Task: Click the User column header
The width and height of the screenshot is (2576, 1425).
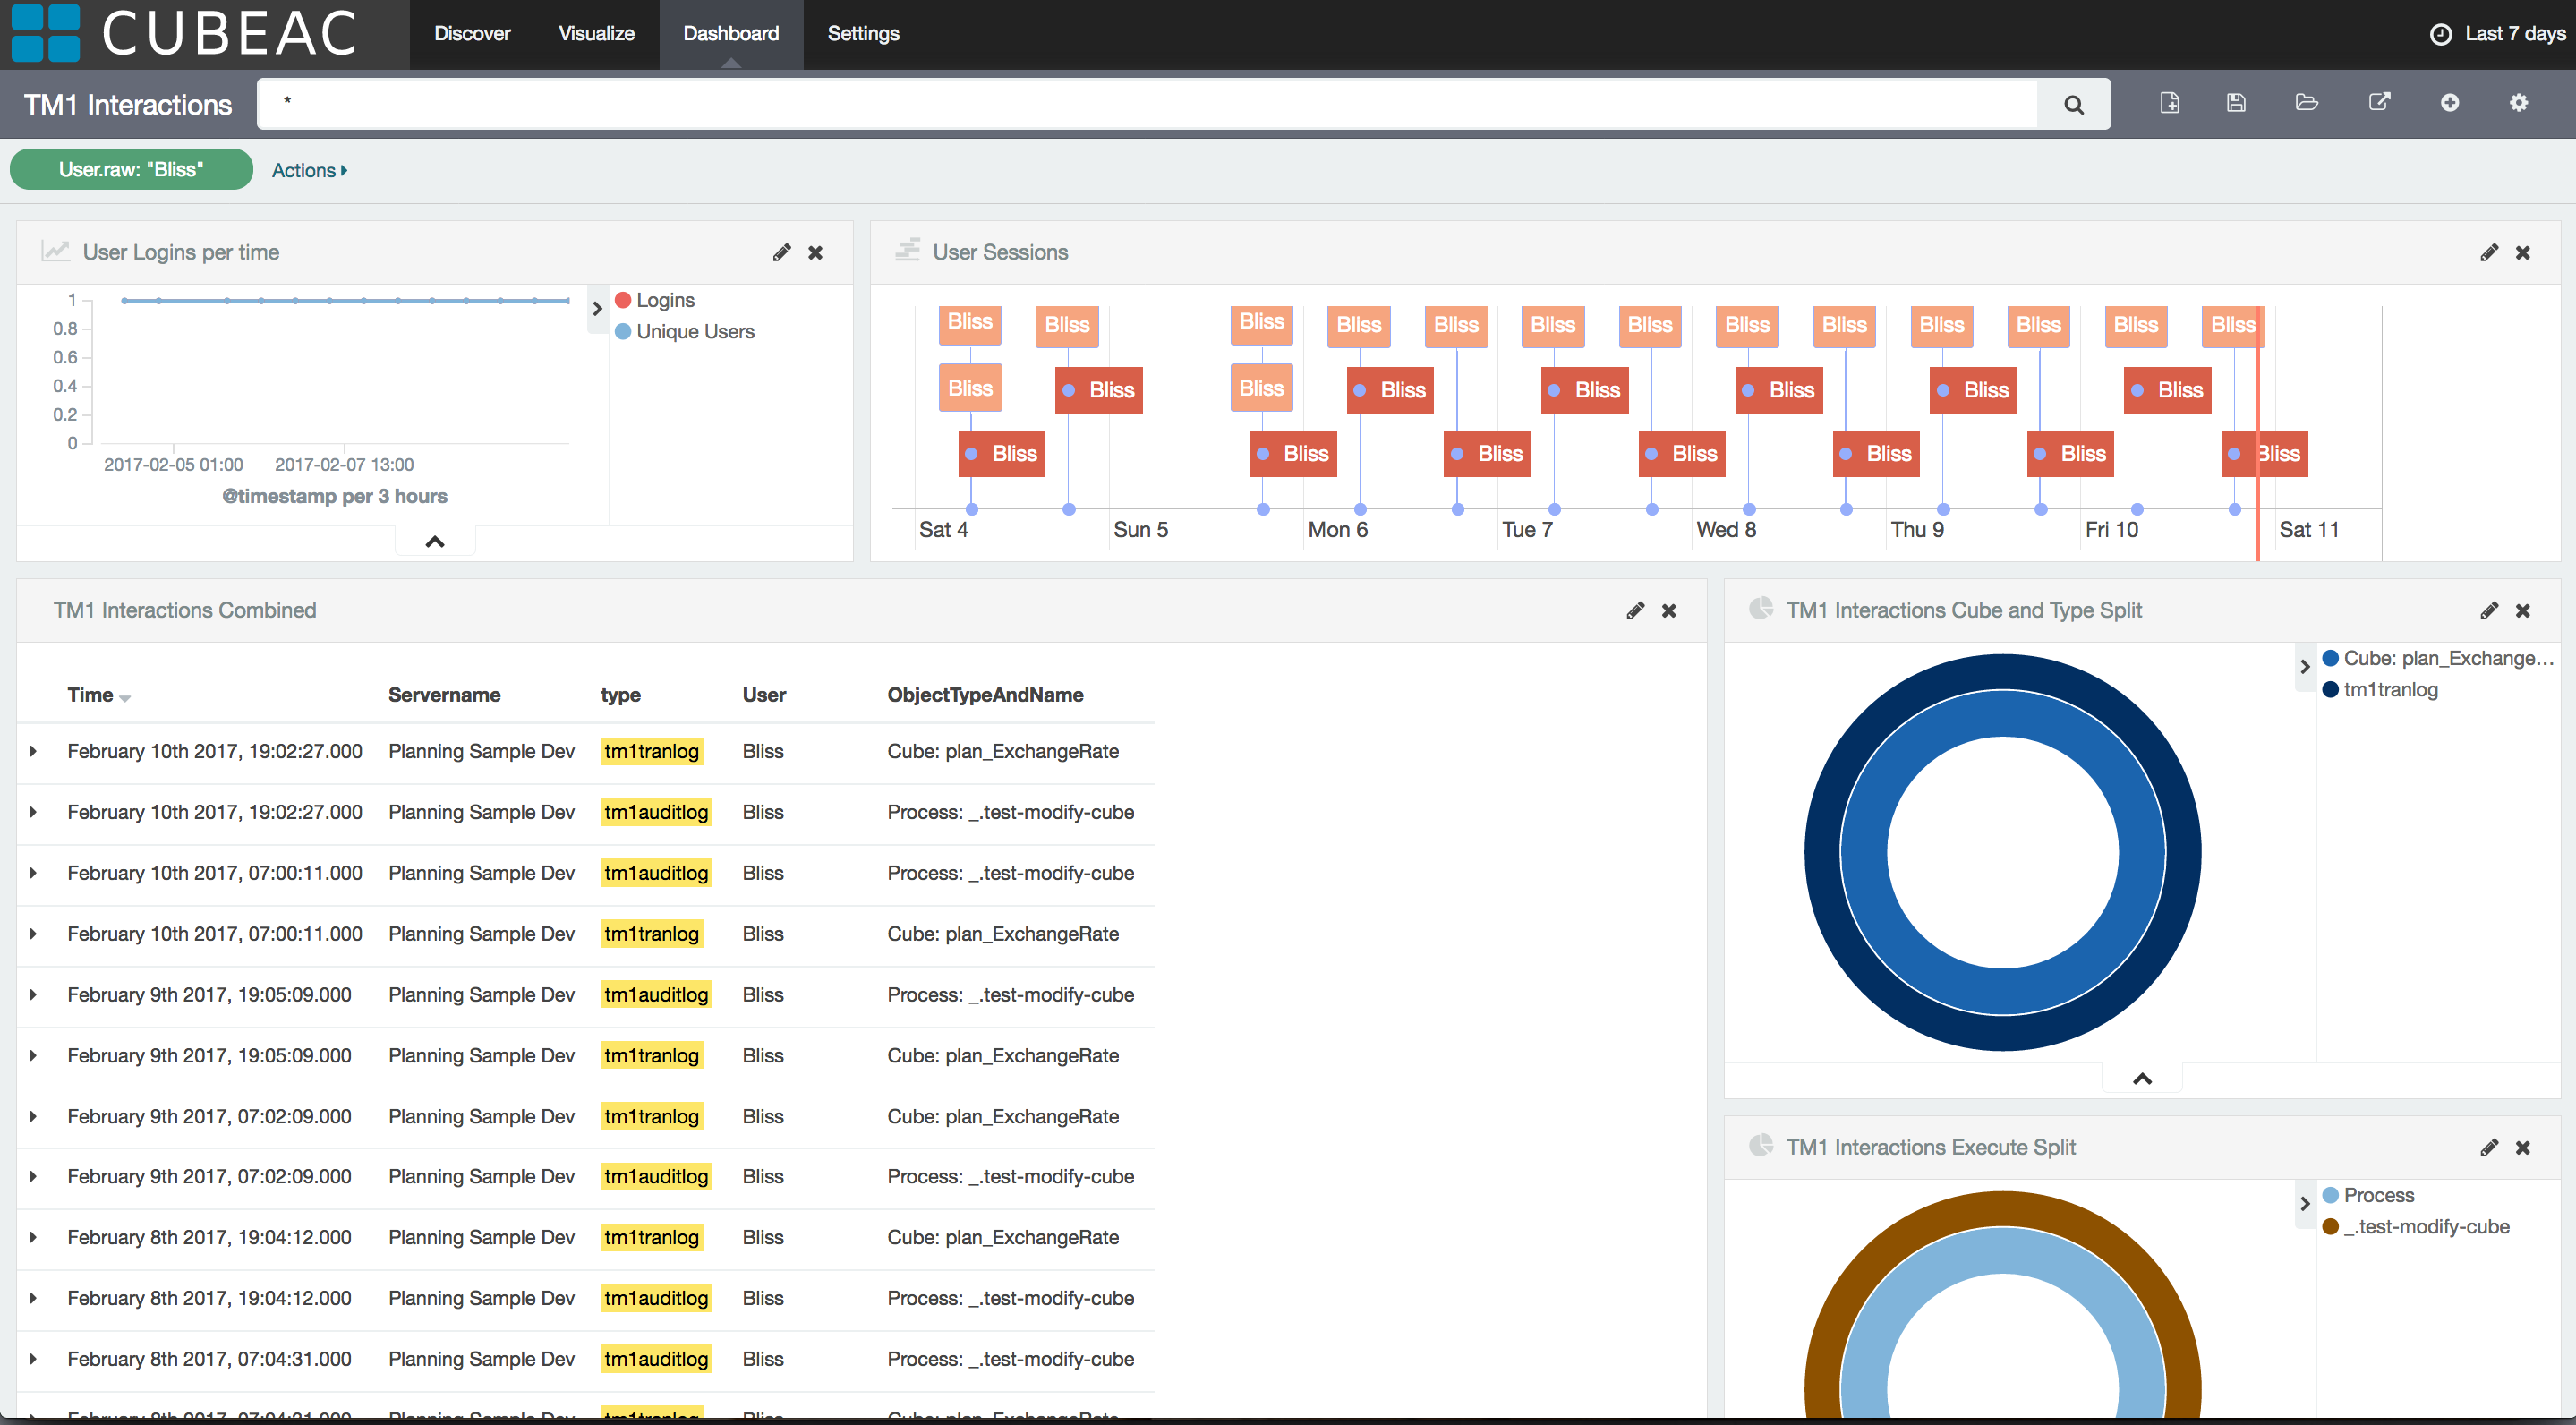Action: tap(764, 695)
